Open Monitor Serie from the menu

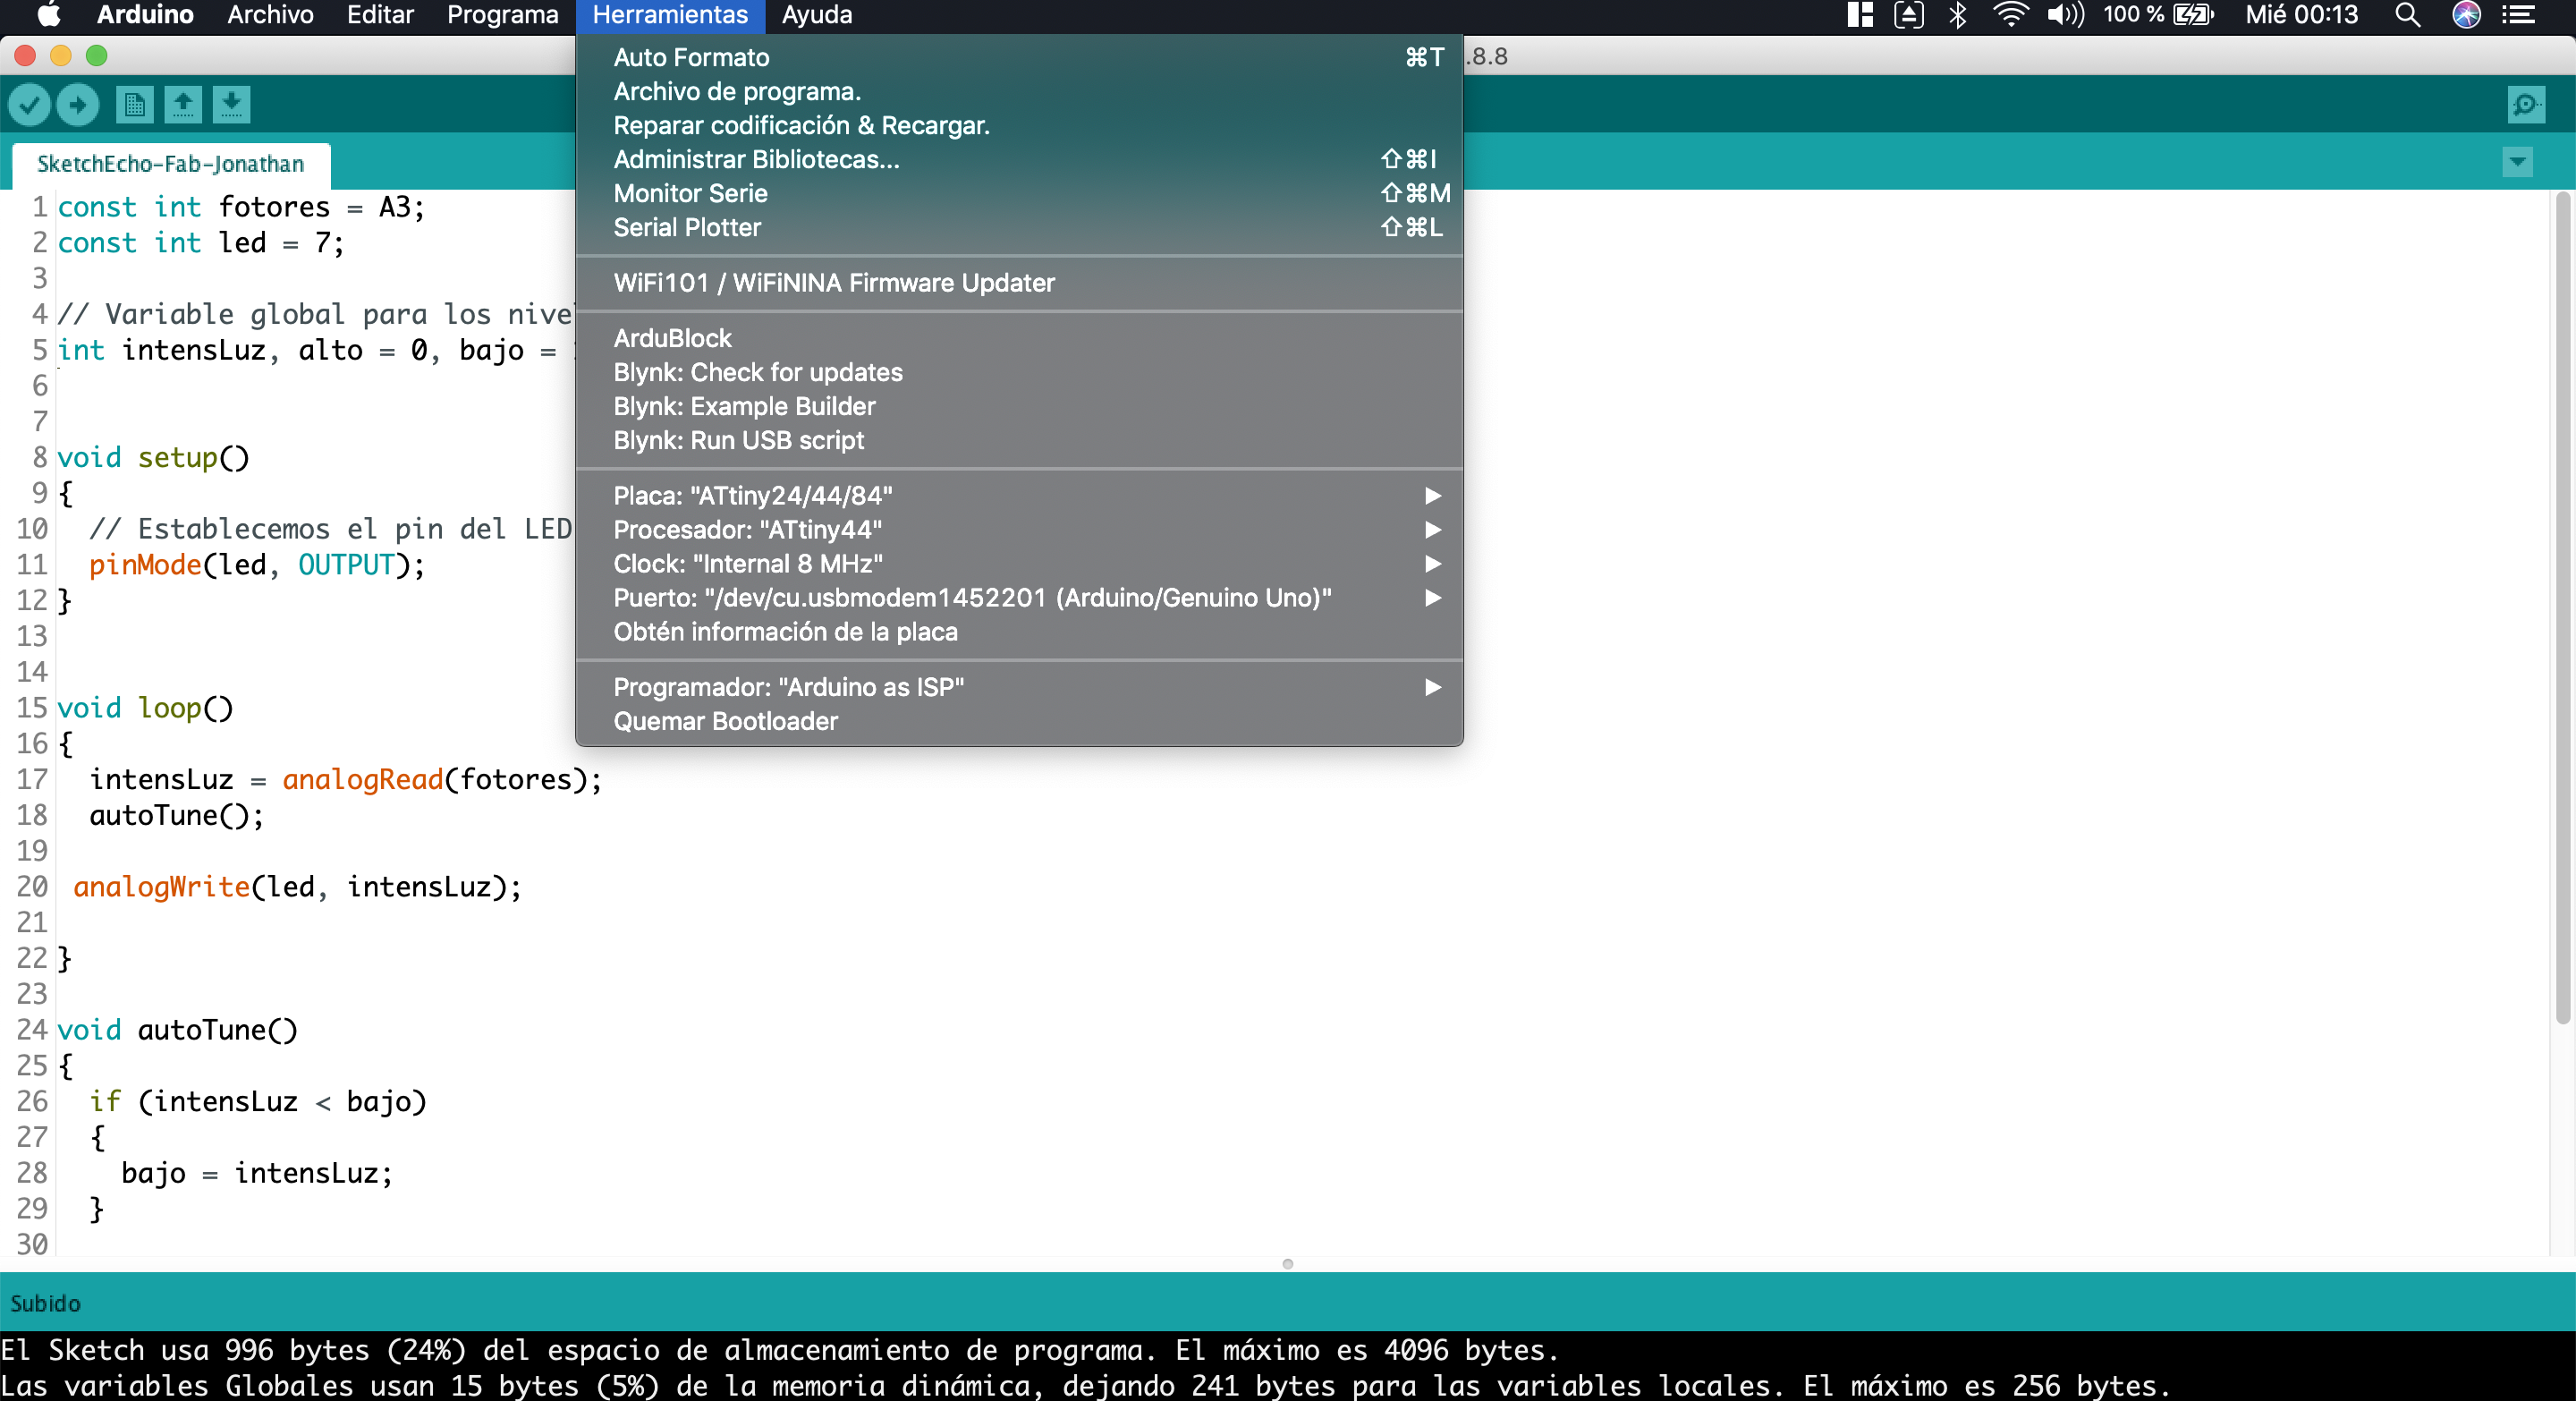coord(1019,193)
